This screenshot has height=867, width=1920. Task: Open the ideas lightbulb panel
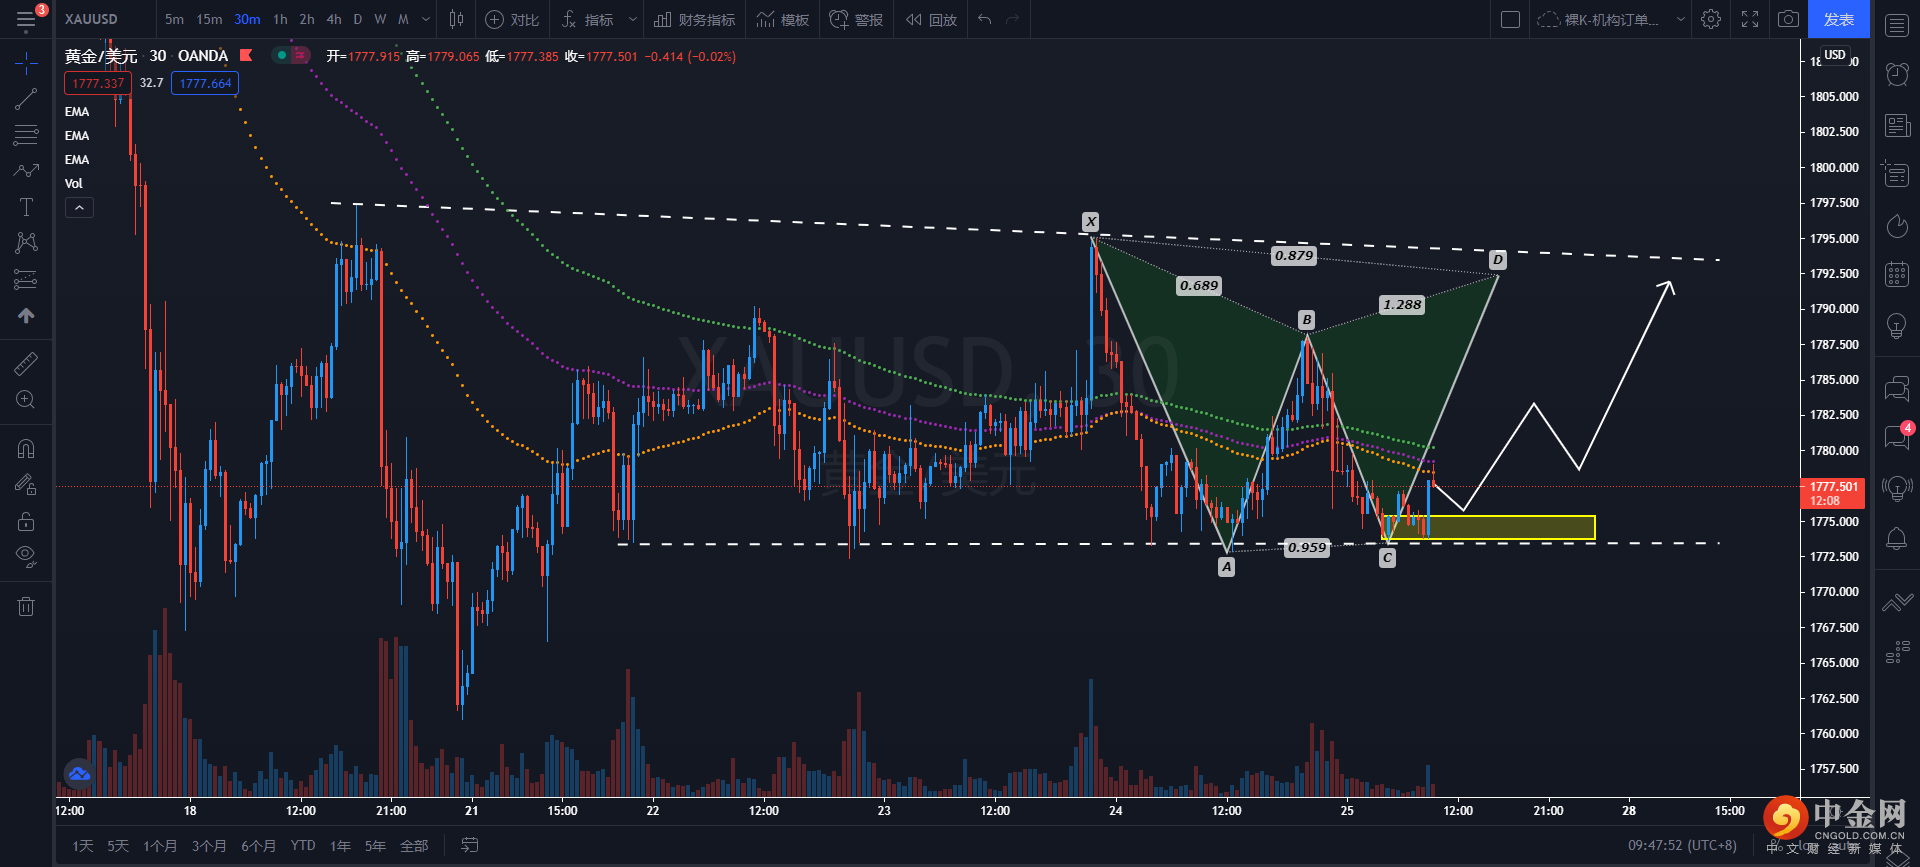click(x=1896, y=326)
